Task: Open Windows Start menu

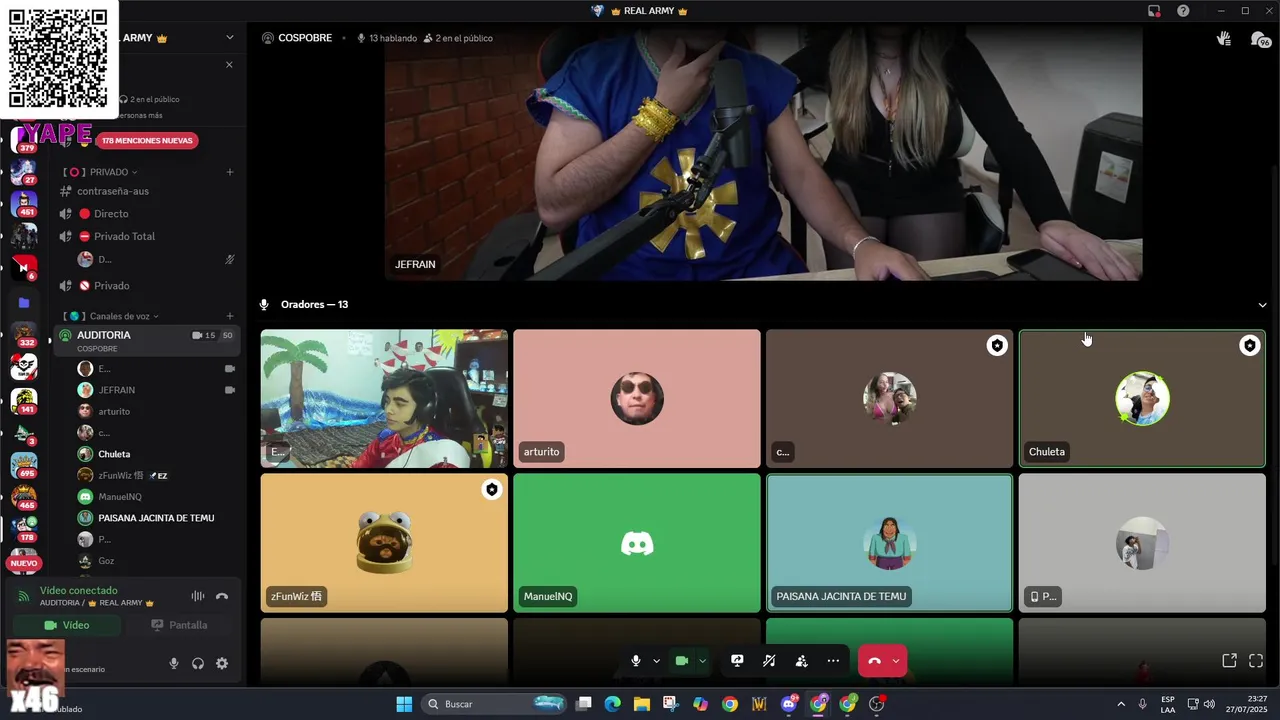Action: [x=404, y=704]
